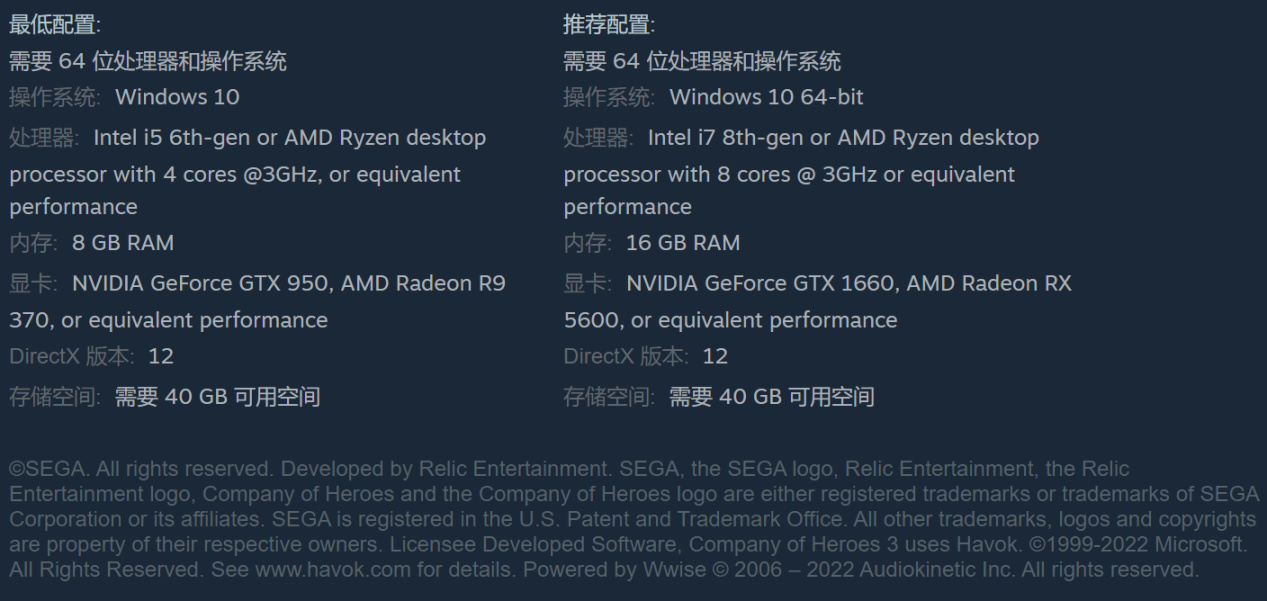Click the 'Intel i5 6th-gen' processor text

coord(177,138)
